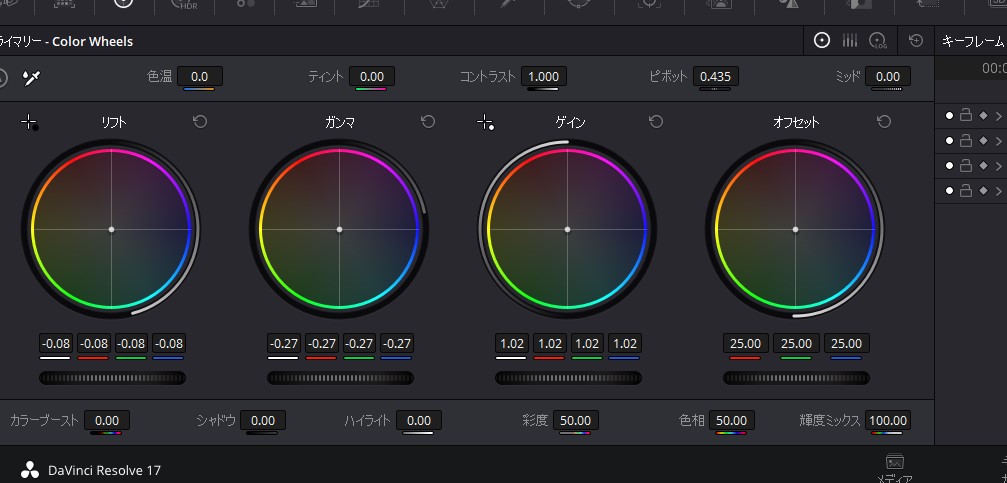
Task: Select the white balance eyedropper picker
Action: pos(31,78)
